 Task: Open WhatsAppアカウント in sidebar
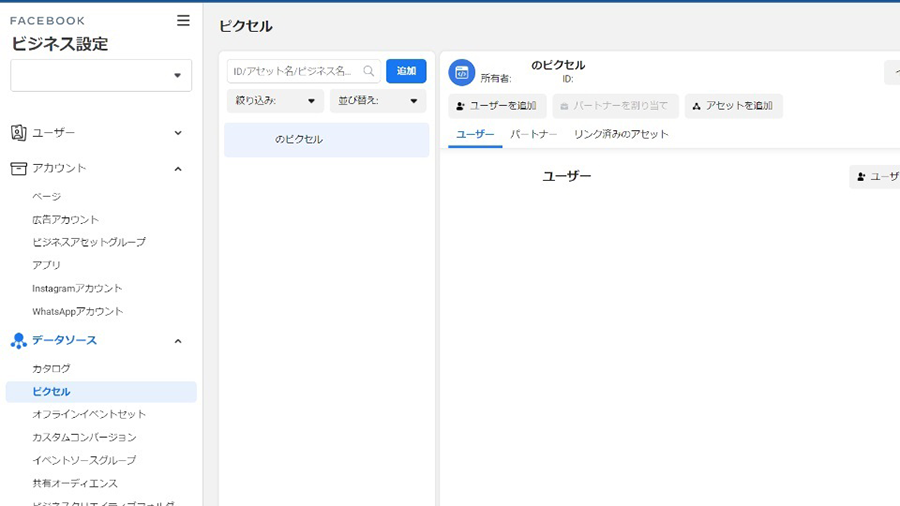[77, 312]
